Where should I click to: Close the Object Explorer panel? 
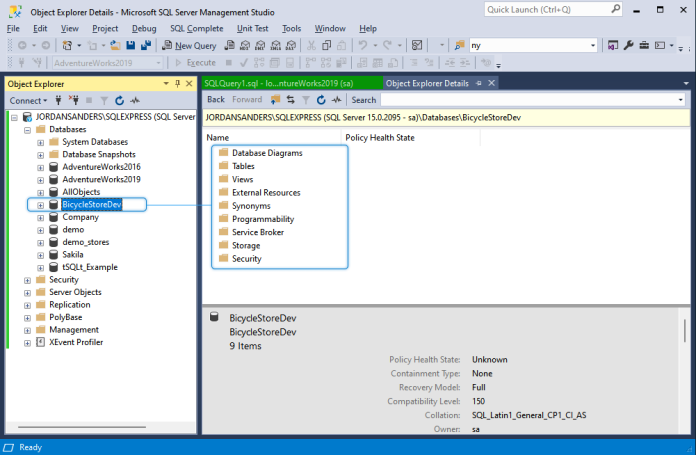[189, 83]
